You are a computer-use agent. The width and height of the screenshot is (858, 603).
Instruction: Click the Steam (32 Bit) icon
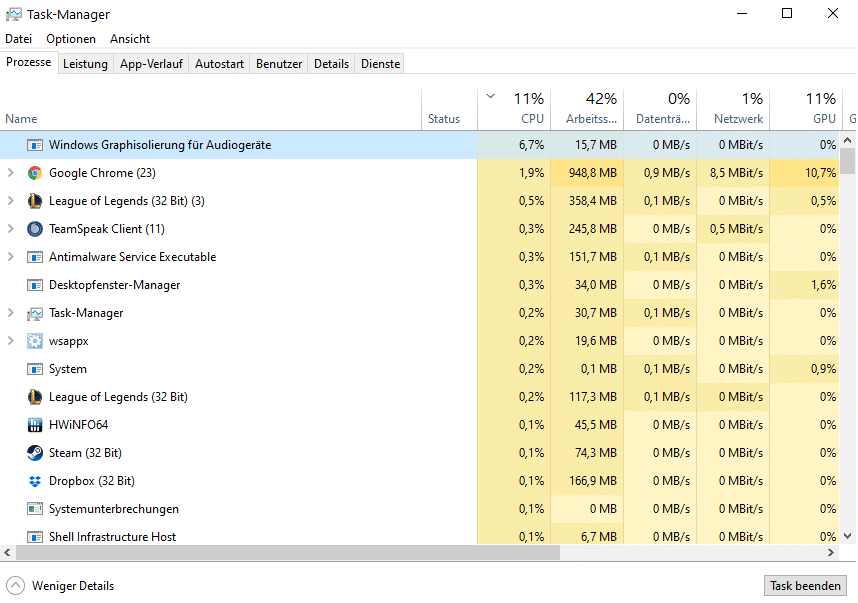point(35,453)
